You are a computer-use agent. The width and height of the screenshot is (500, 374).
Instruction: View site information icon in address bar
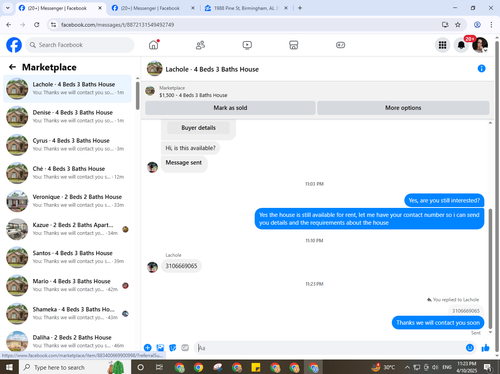click(53, 25)
